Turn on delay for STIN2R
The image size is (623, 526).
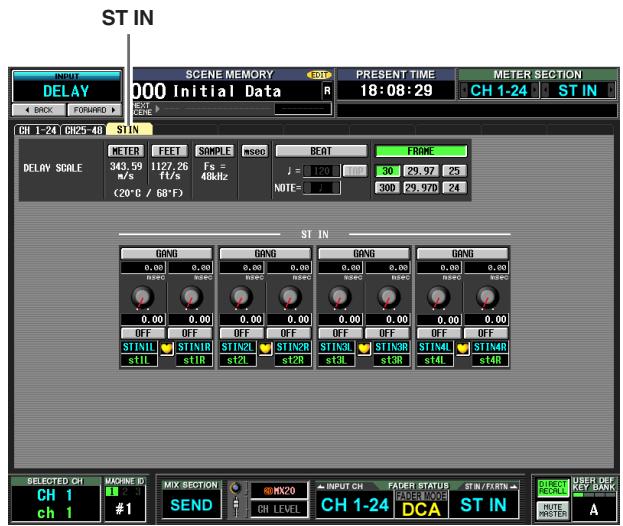(x=288, y=333)
